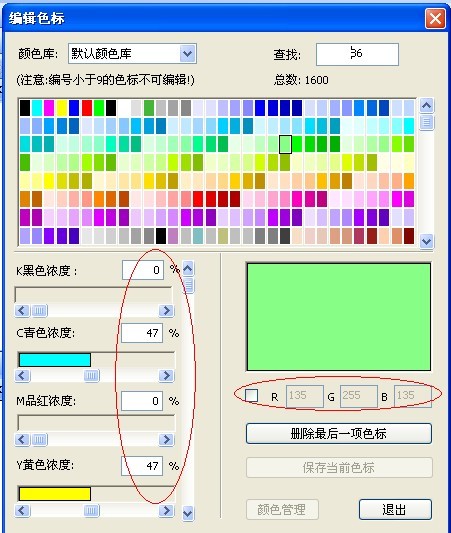This screenshot has width=451, height=533.
Task: Click the right arrow of C青色浓度 slider
Action: [167, 376]
